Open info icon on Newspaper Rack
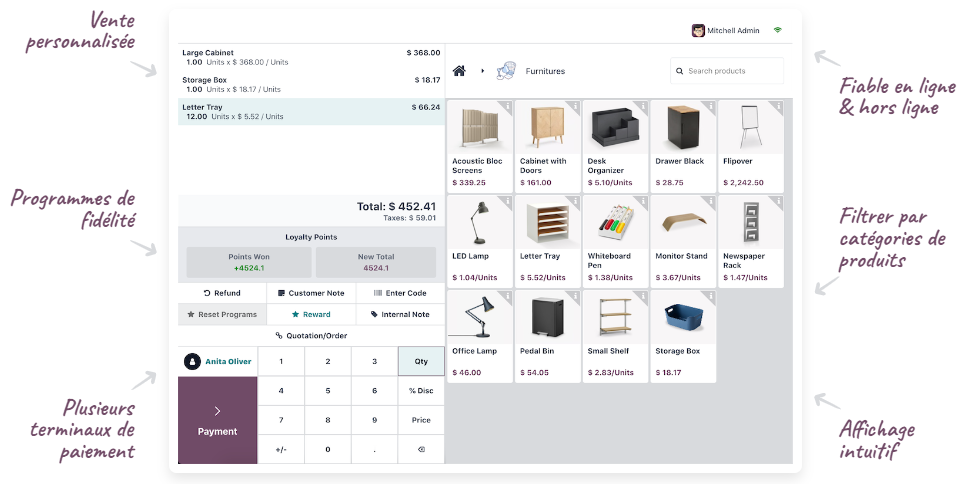Viewport: 963px width, 484px height. click(x=778, y=201)
